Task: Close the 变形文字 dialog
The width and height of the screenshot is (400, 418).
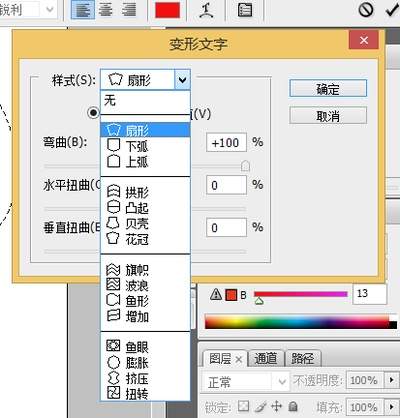Action: 364,40
